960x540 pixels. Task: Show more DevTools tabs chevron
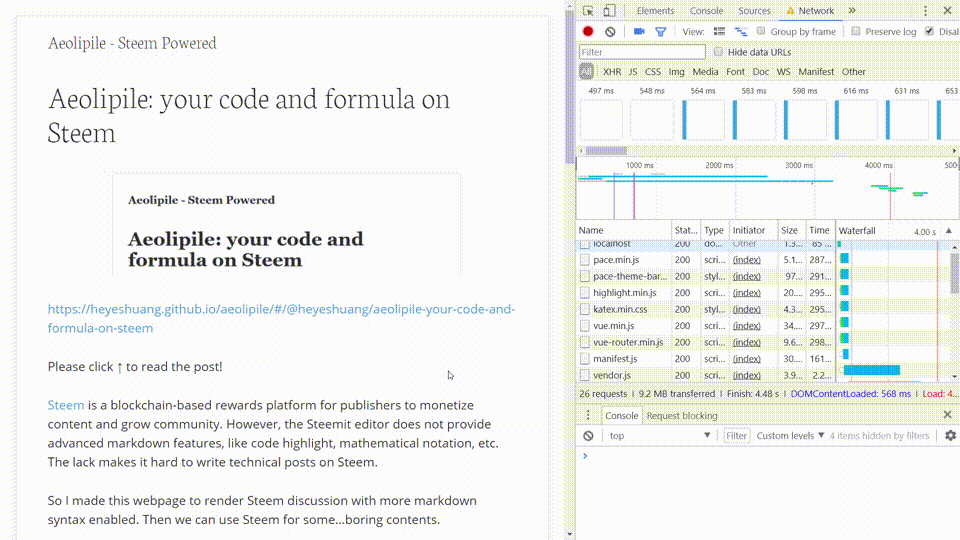coord(852,10)
